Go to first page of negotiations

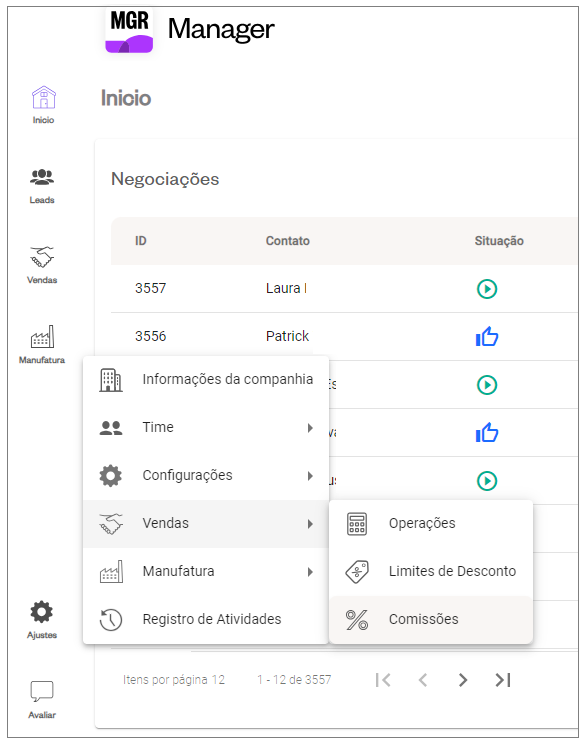(x=383, y=680)
